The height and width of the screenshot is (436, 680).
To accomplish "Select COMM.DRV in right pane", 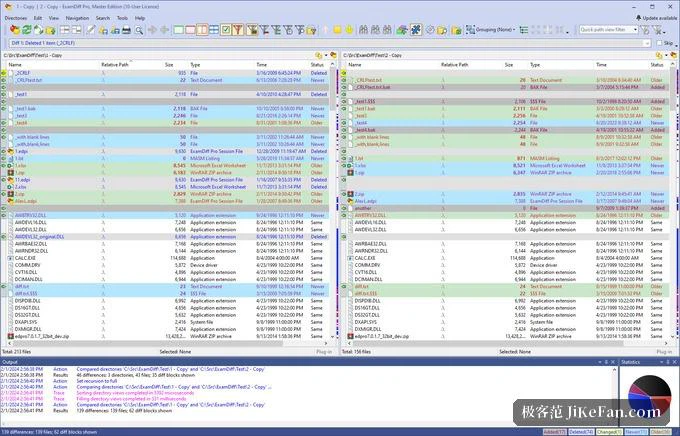I will pos(506,265).
